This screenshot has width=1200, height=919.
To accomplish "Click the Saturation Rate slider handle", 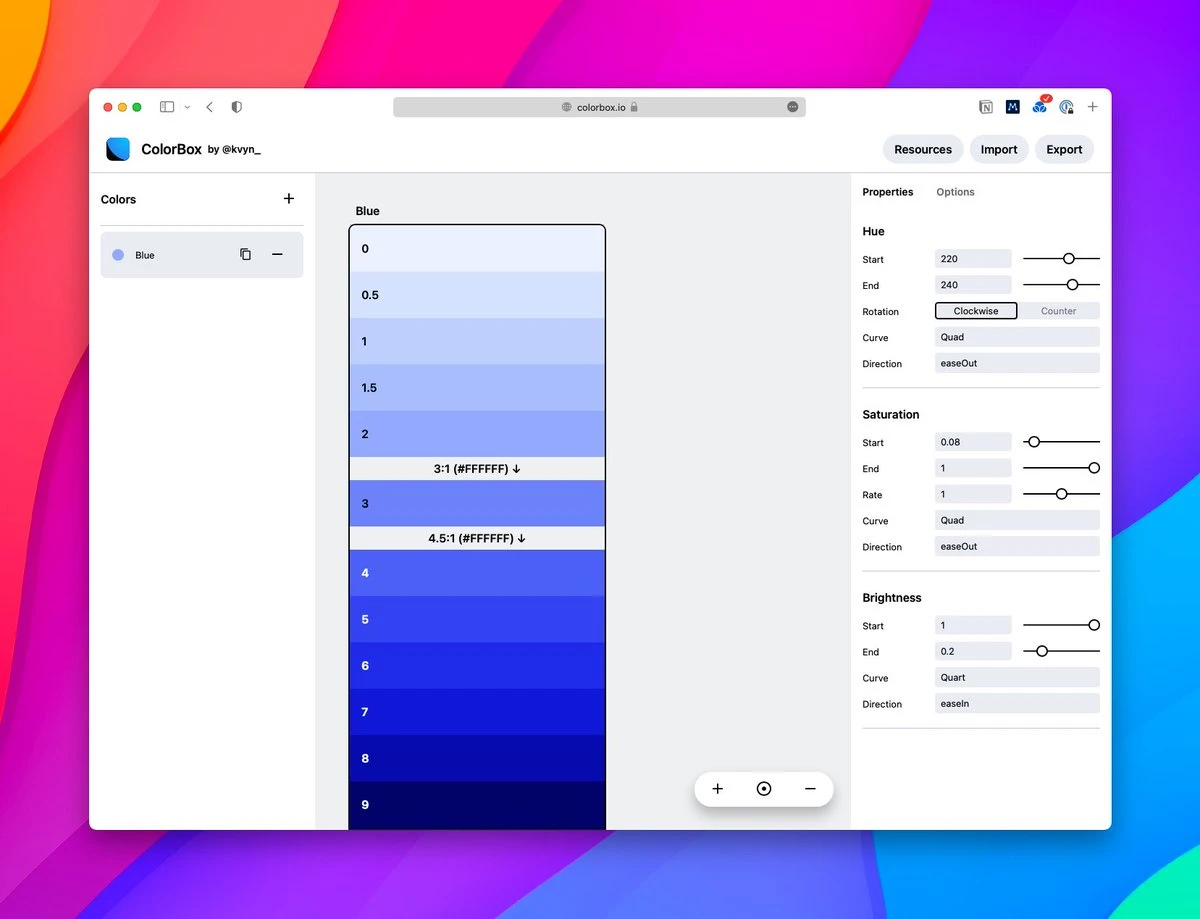I will point(1062,494).
